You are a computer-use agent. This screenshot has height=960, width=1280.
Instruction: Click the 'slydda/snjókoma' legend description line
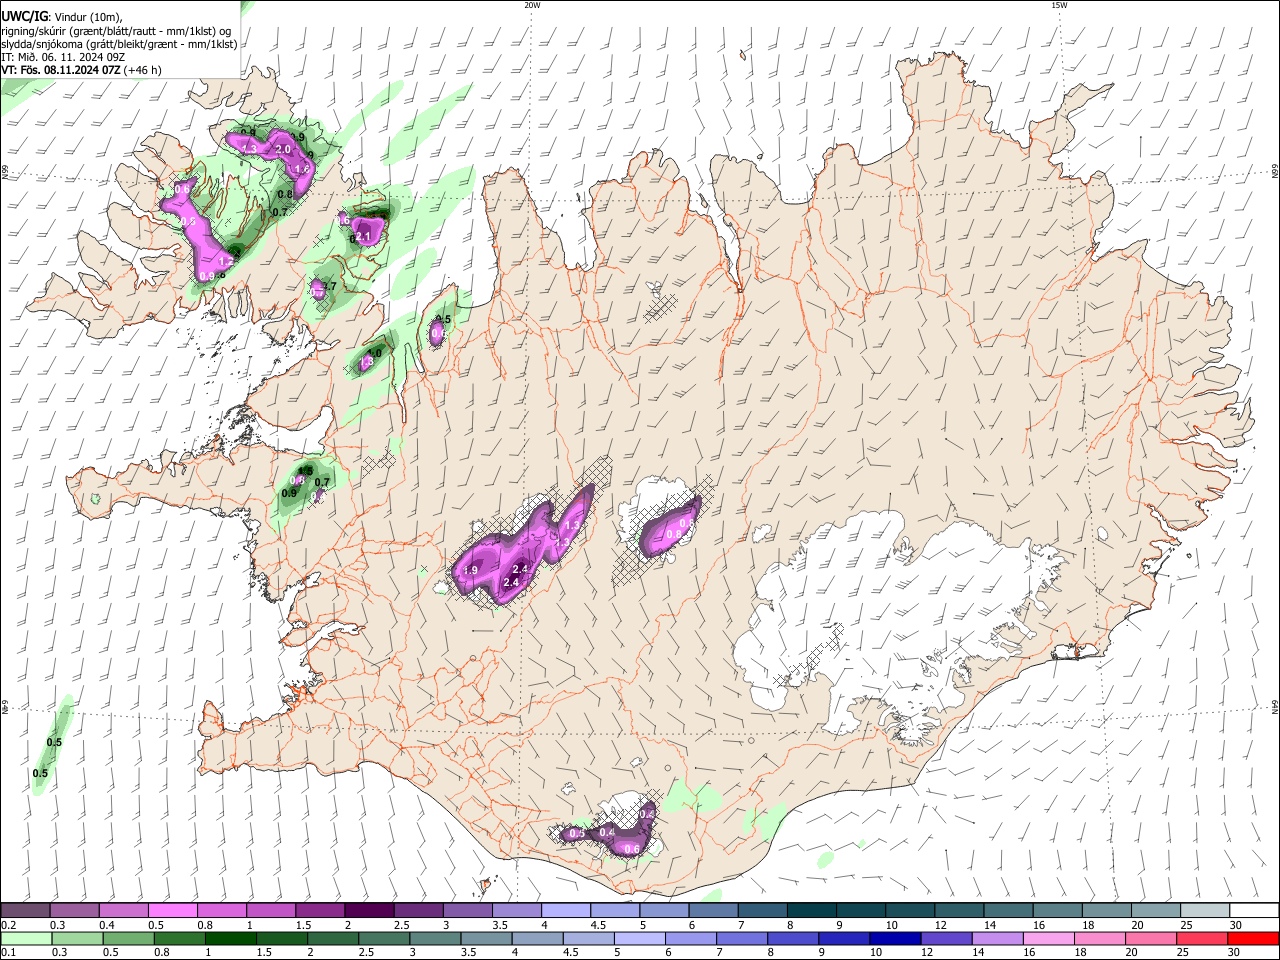[x=119, y=44]
